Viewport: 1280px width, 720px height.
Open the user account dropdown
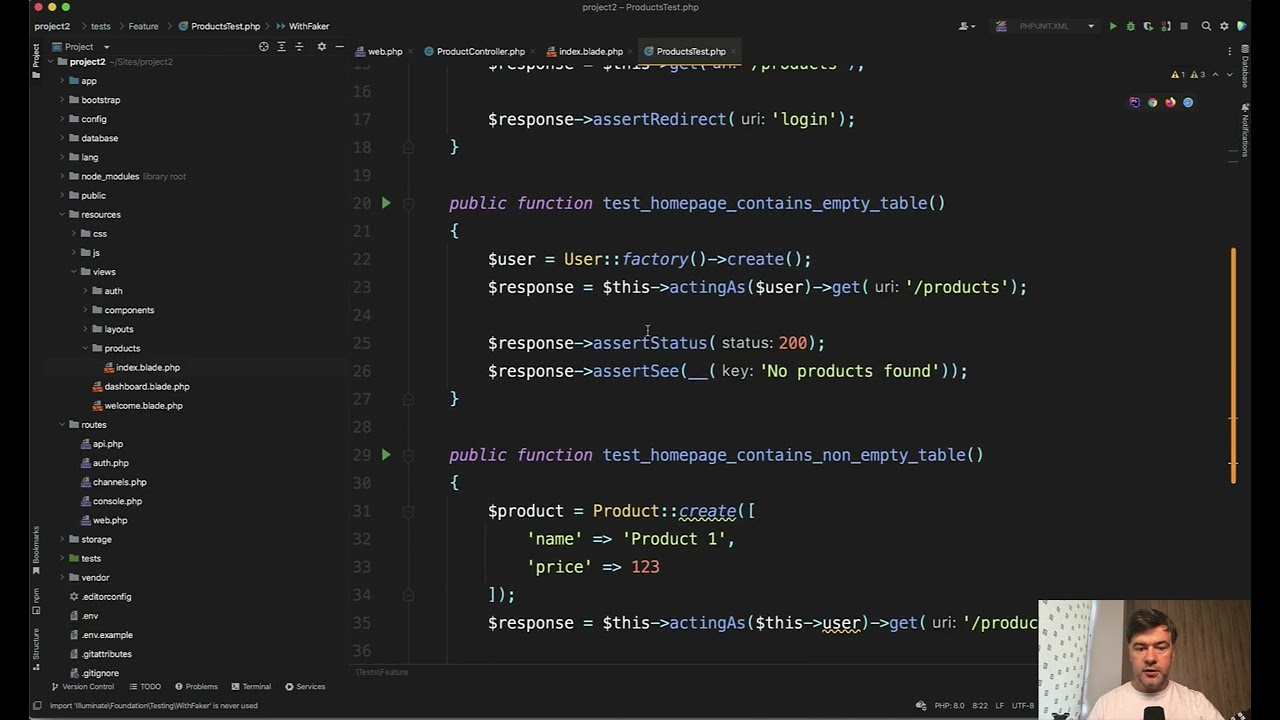(x=966, y=26)
